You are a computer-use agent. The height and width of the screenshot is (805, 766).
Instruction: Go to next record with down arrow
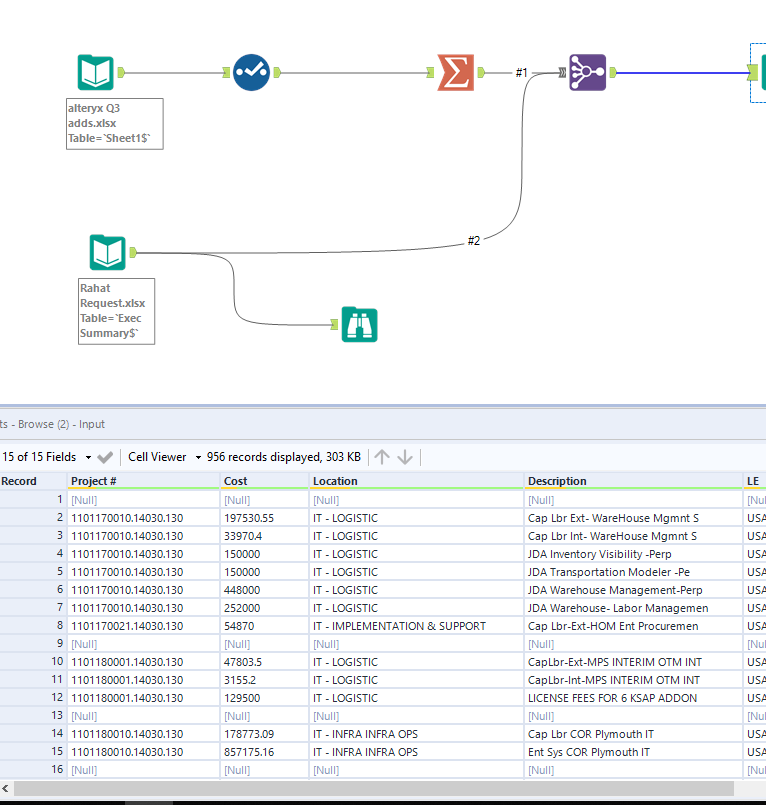tap(405, 457)
